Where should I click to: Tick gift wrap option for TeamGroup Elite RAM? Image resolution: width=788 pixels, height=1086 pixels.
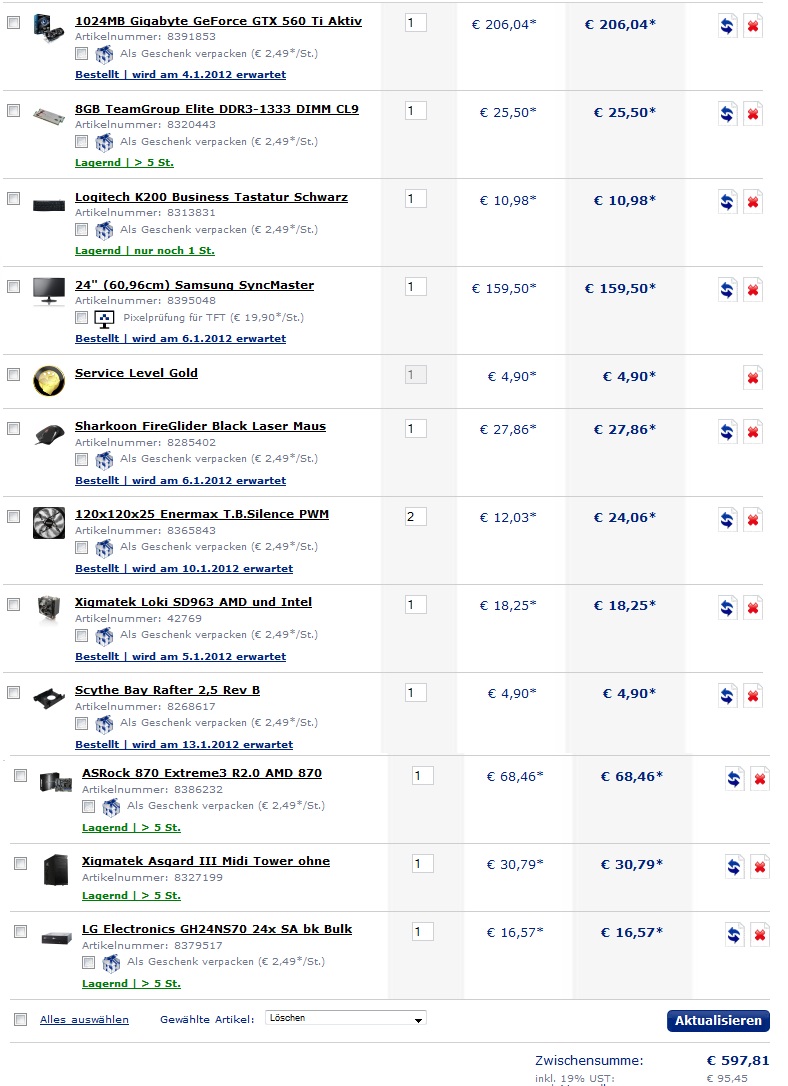[x=82, y=141]
